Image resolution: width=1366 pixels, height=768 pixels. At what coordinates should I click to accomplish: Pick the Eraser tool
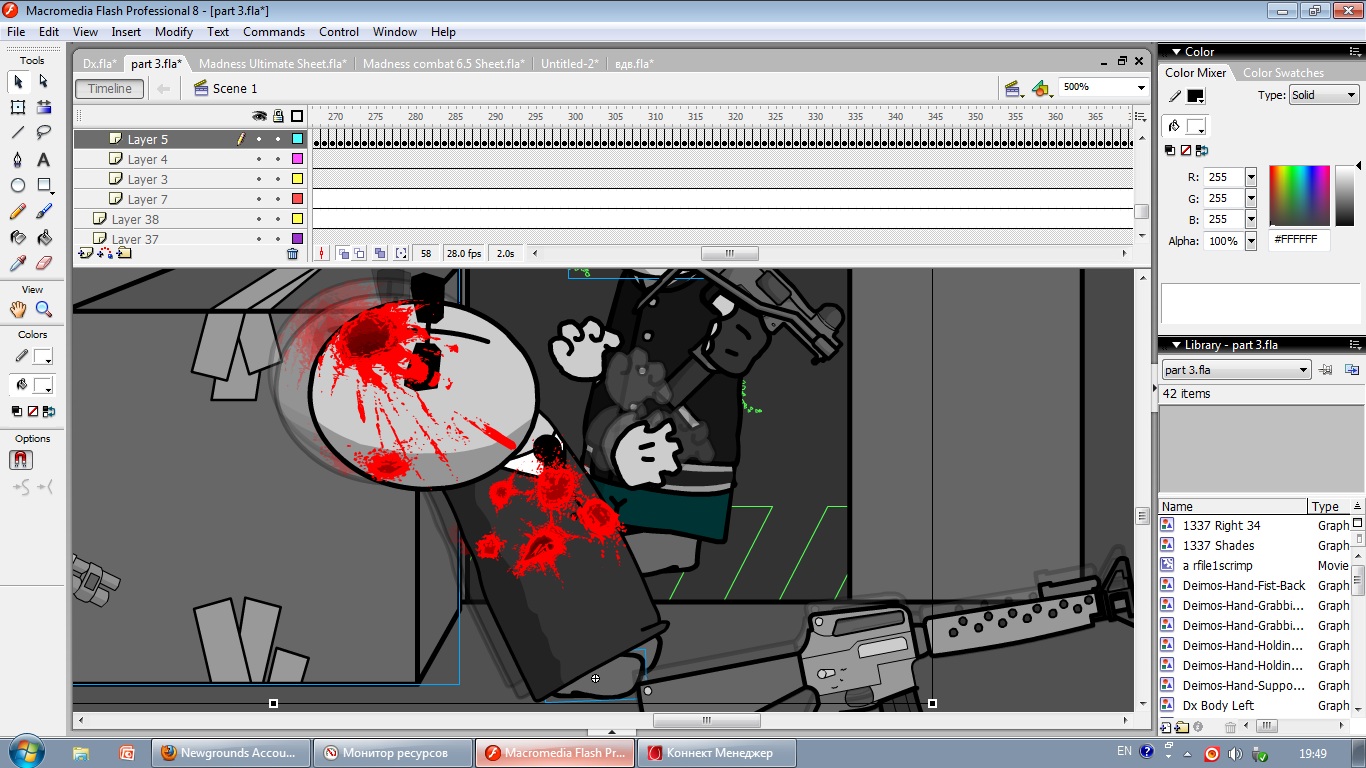coord(43,263)
